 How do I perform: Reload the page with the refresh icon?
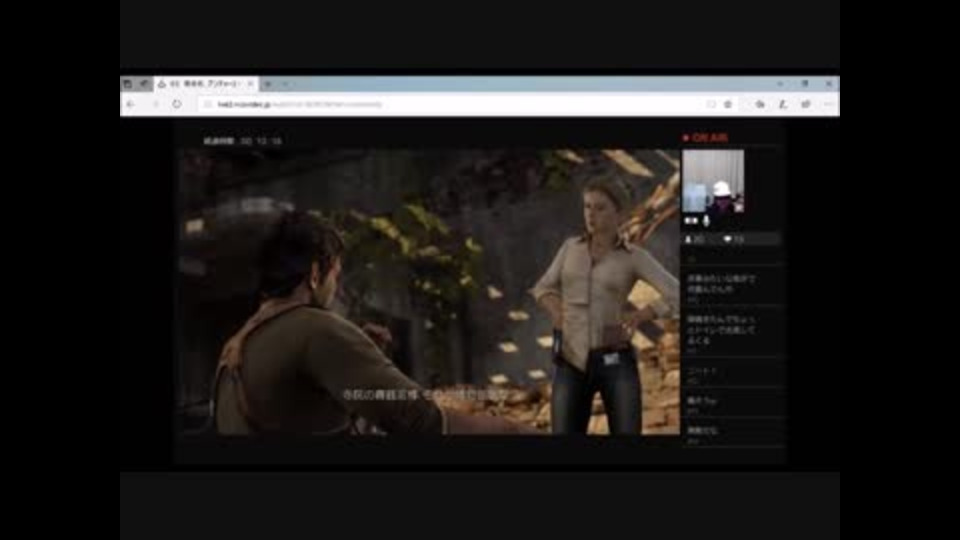(x=177, y=105)
